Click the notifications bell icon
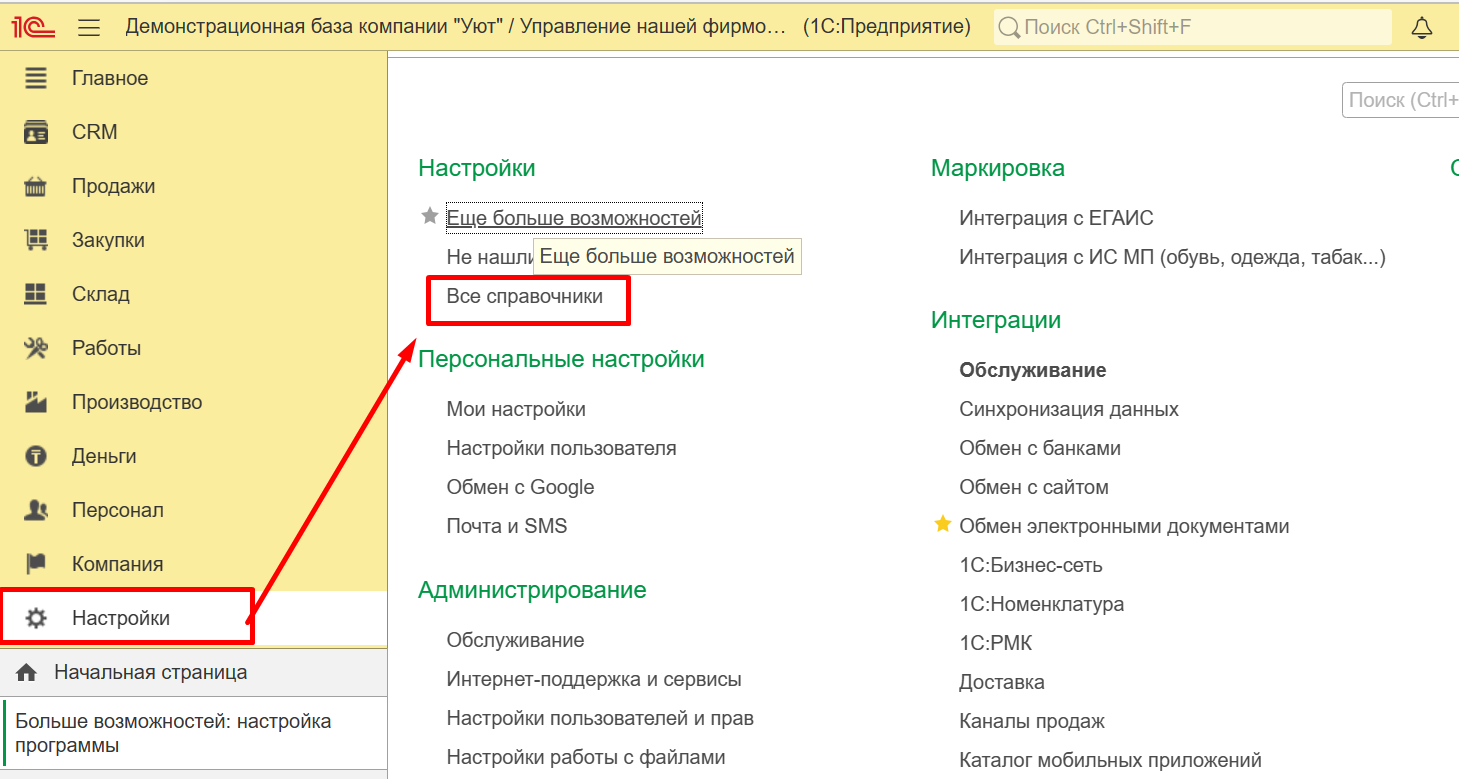 (1421, 27)
